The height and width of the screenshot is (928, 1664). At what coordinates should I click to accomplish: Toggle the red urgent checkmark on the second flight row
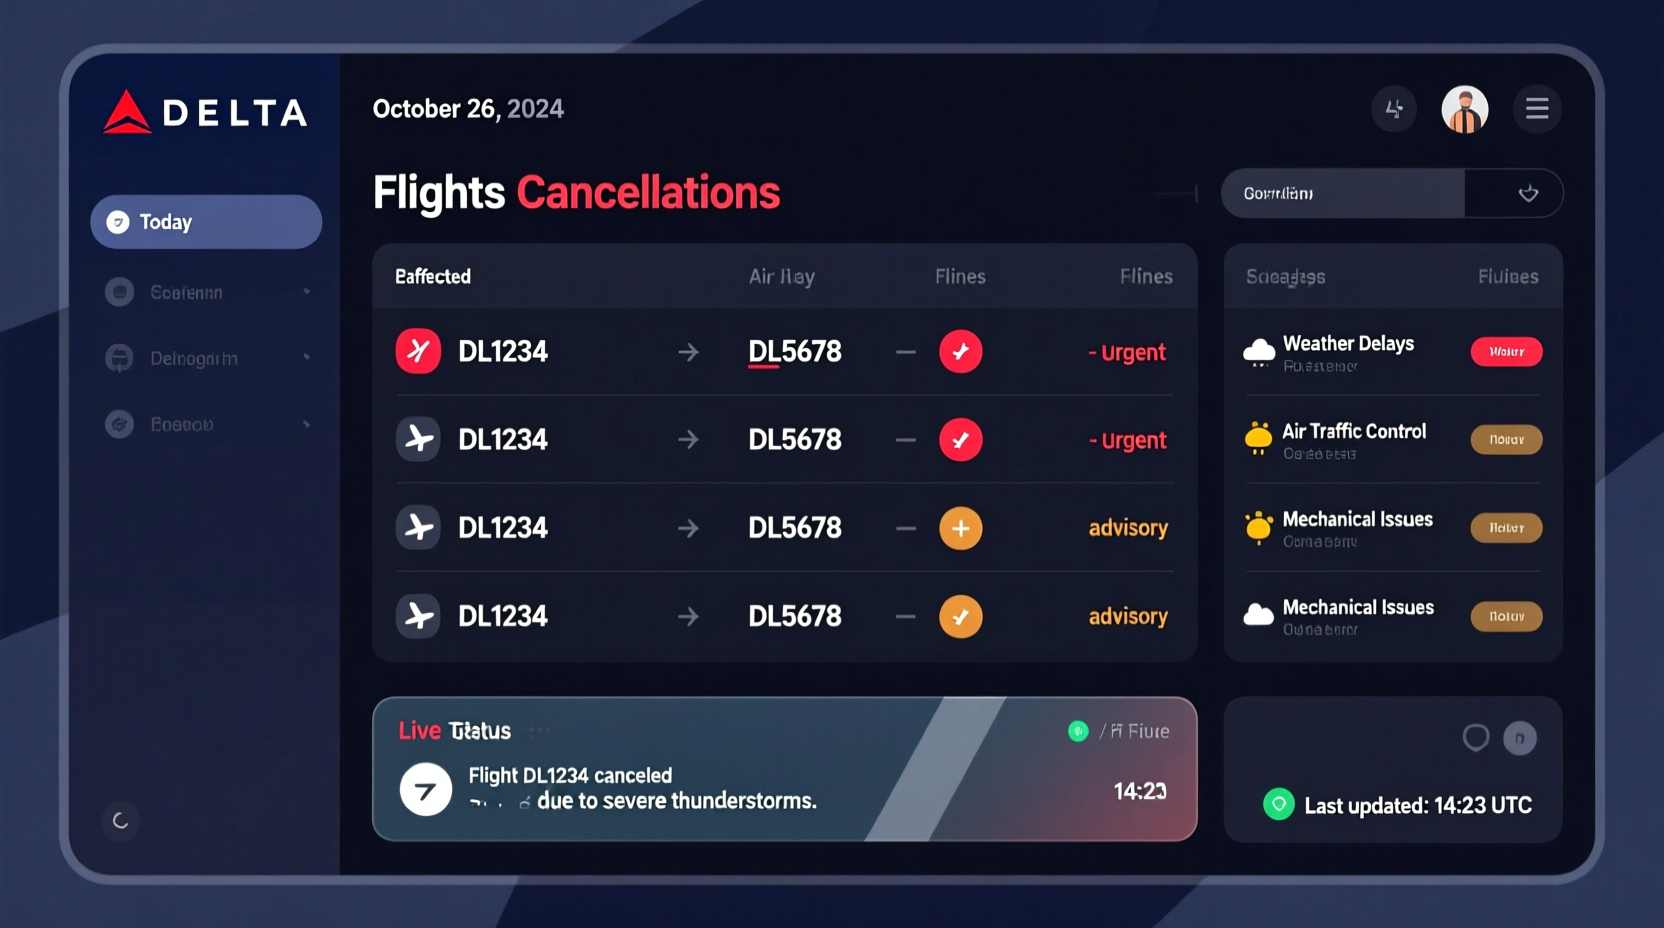click(961, 439)
